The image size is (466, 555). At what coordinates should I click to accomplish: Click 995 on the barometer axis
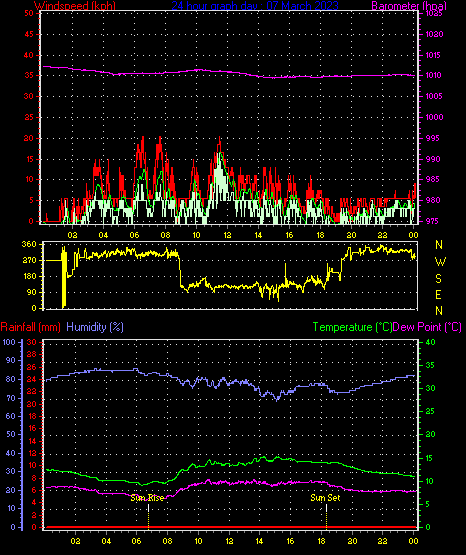(x=433, y=138)
